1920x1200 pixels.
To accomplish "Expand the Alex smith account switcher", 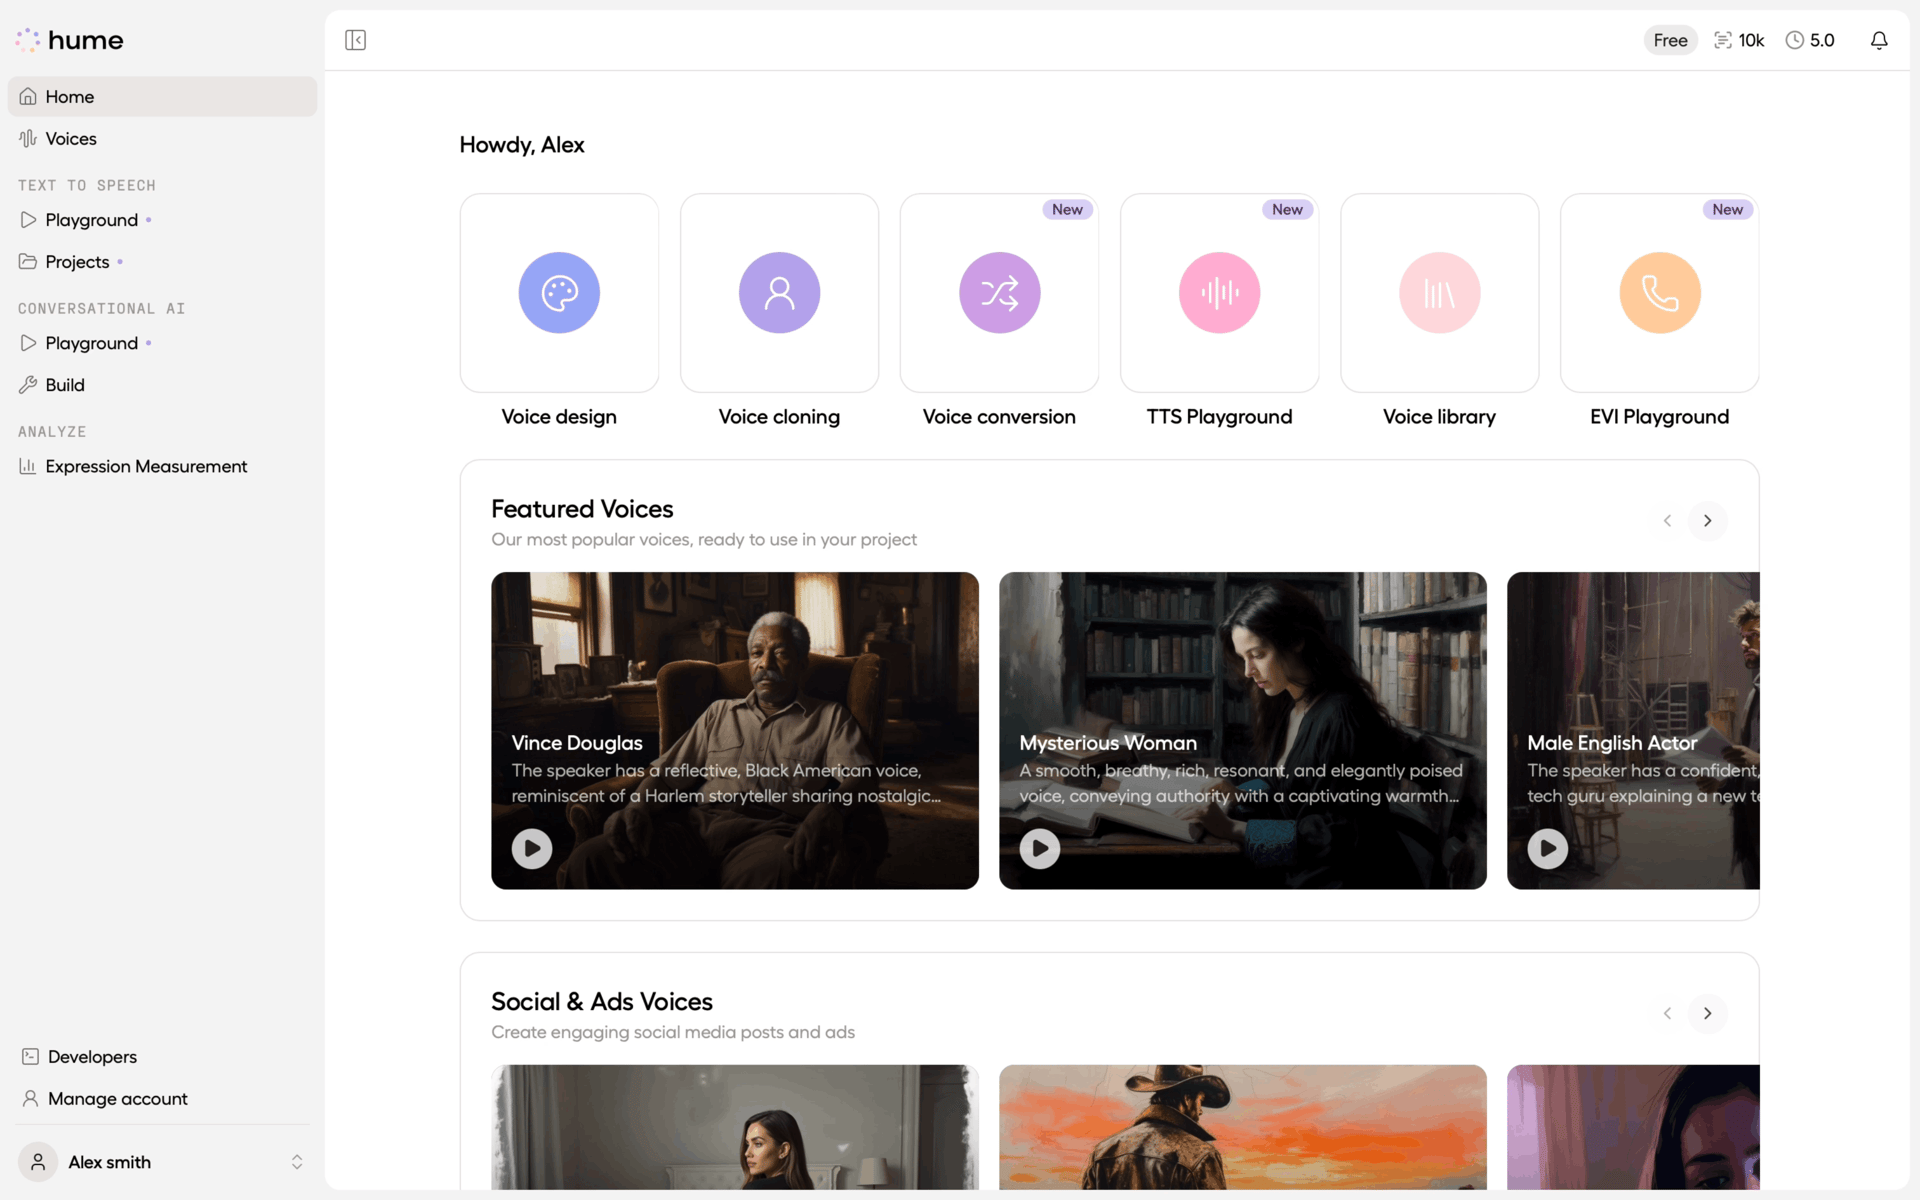I will coord(297,1161).
